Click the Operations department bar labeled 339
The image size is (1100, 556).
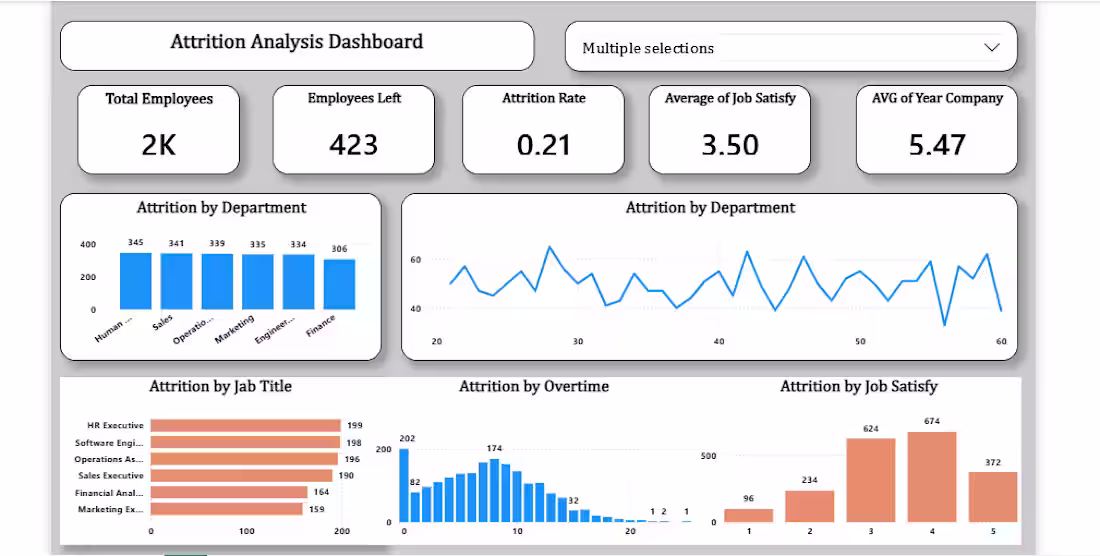point(217,281)
